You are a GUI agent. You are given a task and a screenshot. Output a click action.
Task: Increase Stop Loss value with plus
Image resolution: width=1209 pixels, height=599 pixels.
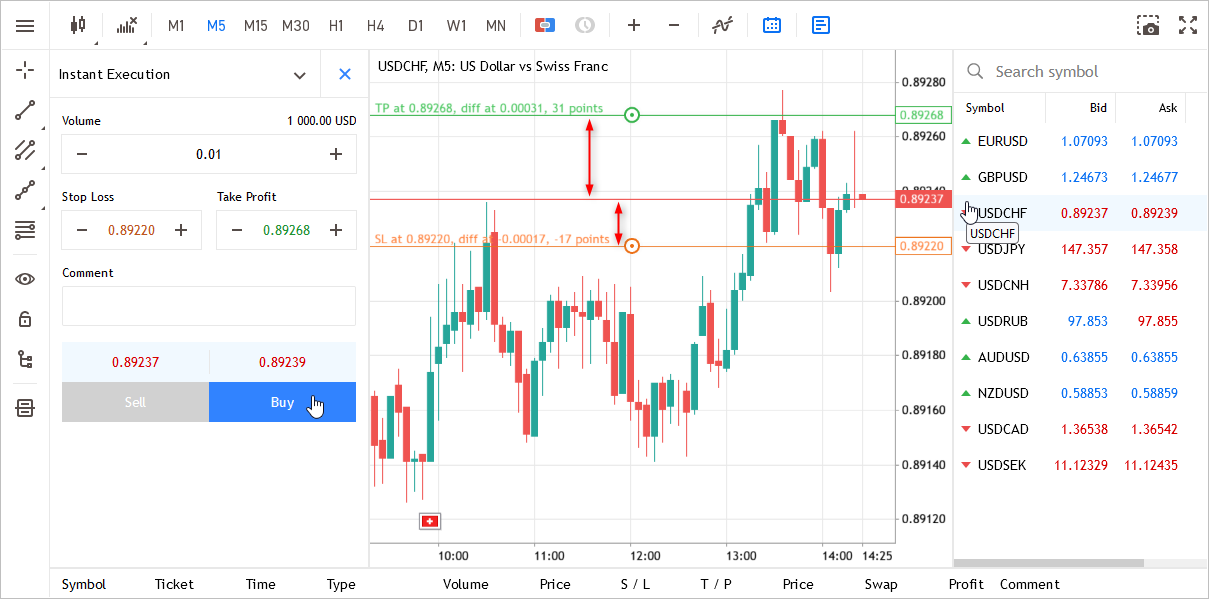pos(181,230)
